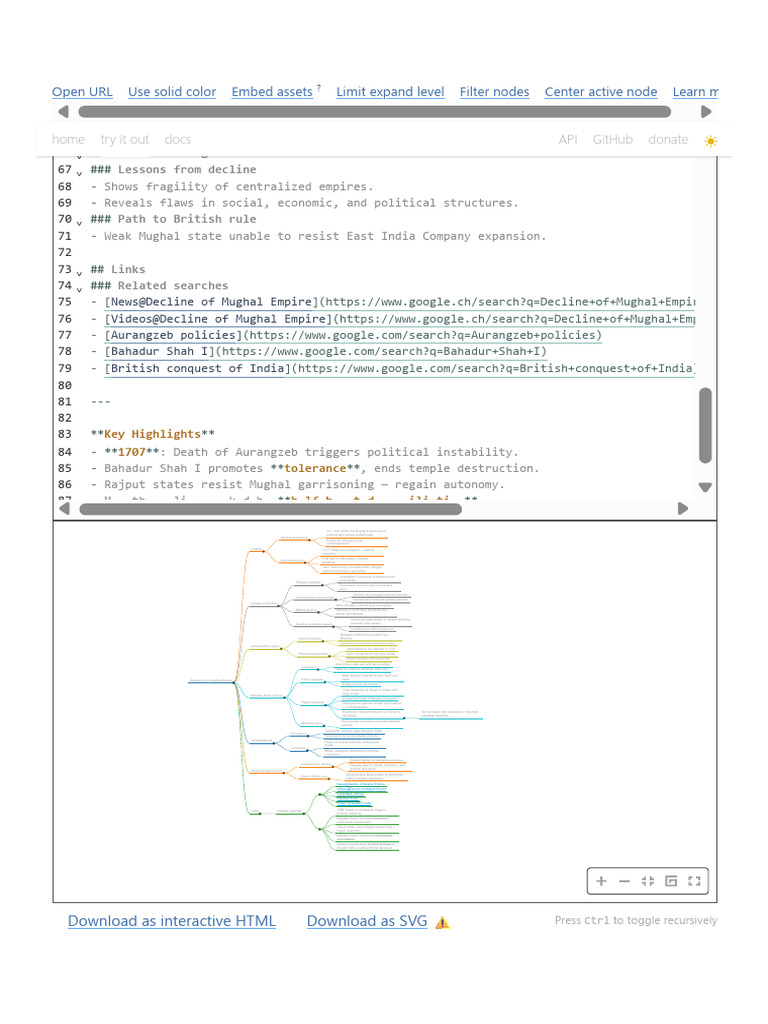
Task: Toggle the light/dark theme sun icon
Action: pyautogui.click(x=710, y=141)
